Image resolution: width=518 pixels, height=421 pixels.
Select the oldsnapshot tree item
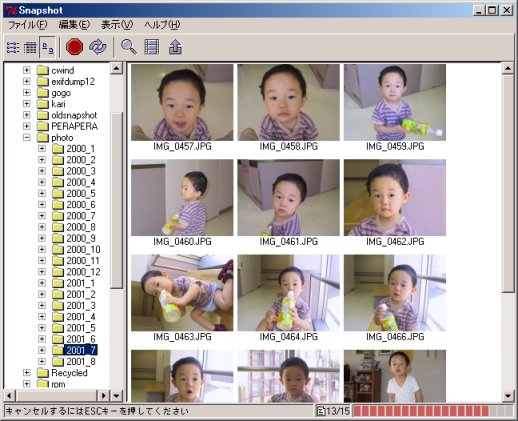(x=74, y=115)
